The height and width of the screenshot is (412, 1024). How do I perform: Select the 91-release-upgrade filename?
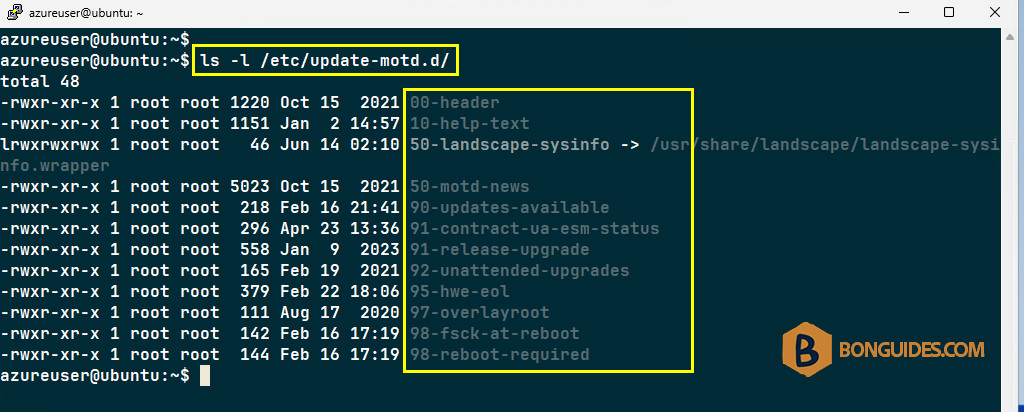(x=500, y=249)
